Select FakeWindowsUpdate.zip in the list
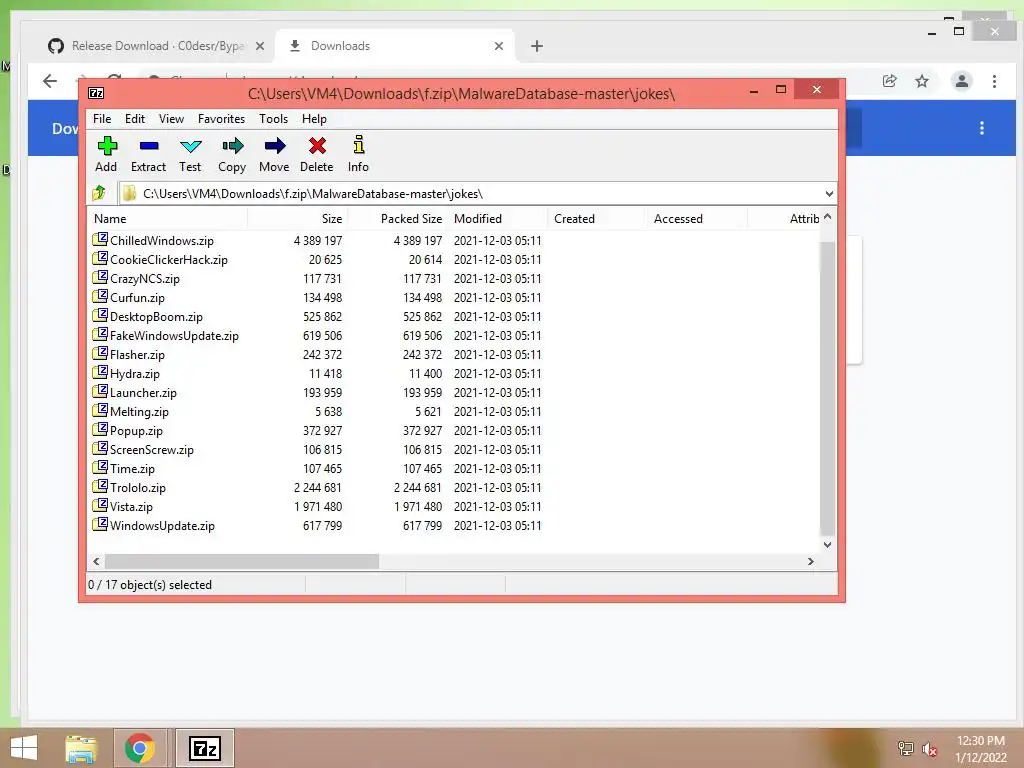Screen dimensions: 1024x768 [174, 336]
